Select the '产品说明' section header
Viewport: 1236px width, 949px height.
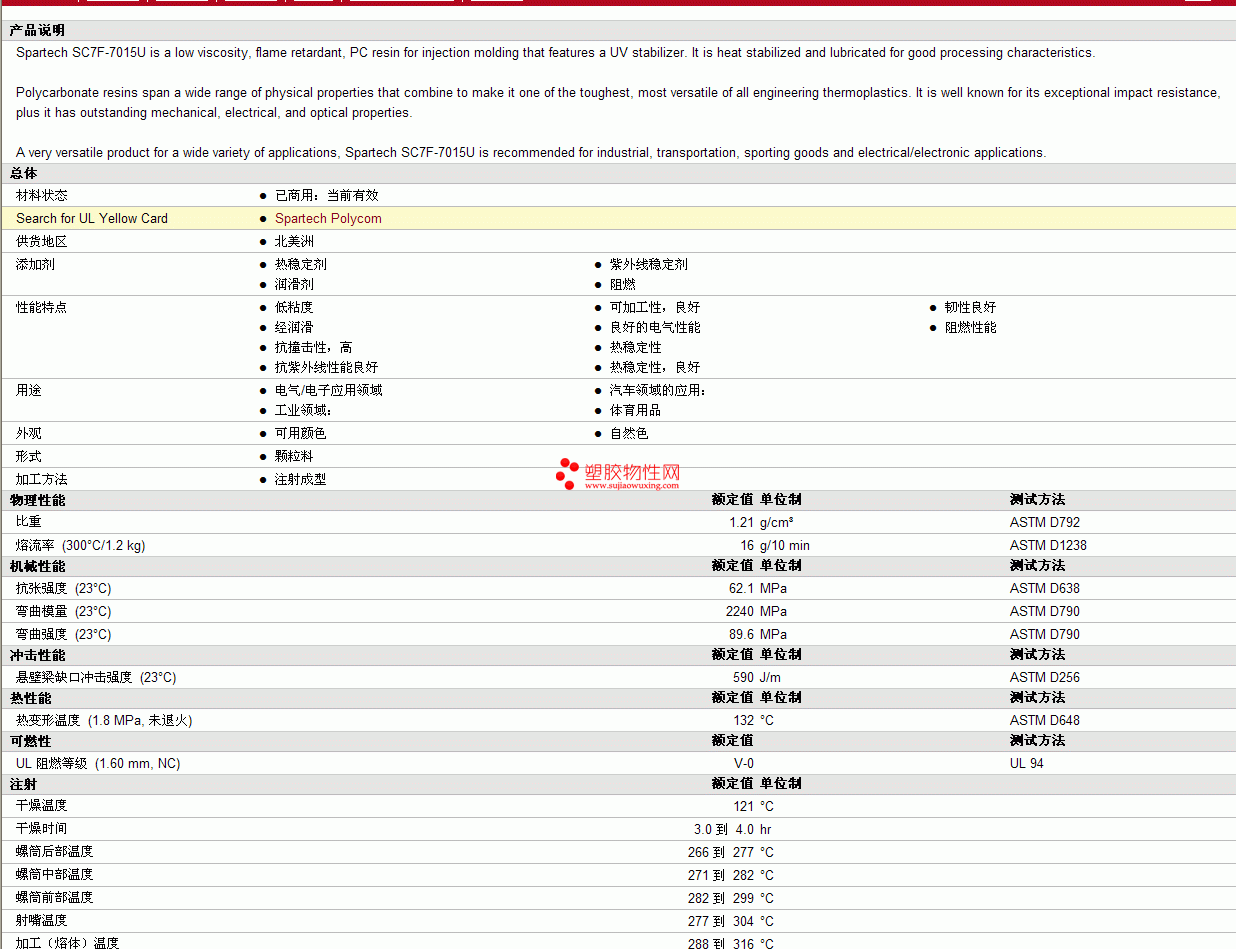point(37,31)
